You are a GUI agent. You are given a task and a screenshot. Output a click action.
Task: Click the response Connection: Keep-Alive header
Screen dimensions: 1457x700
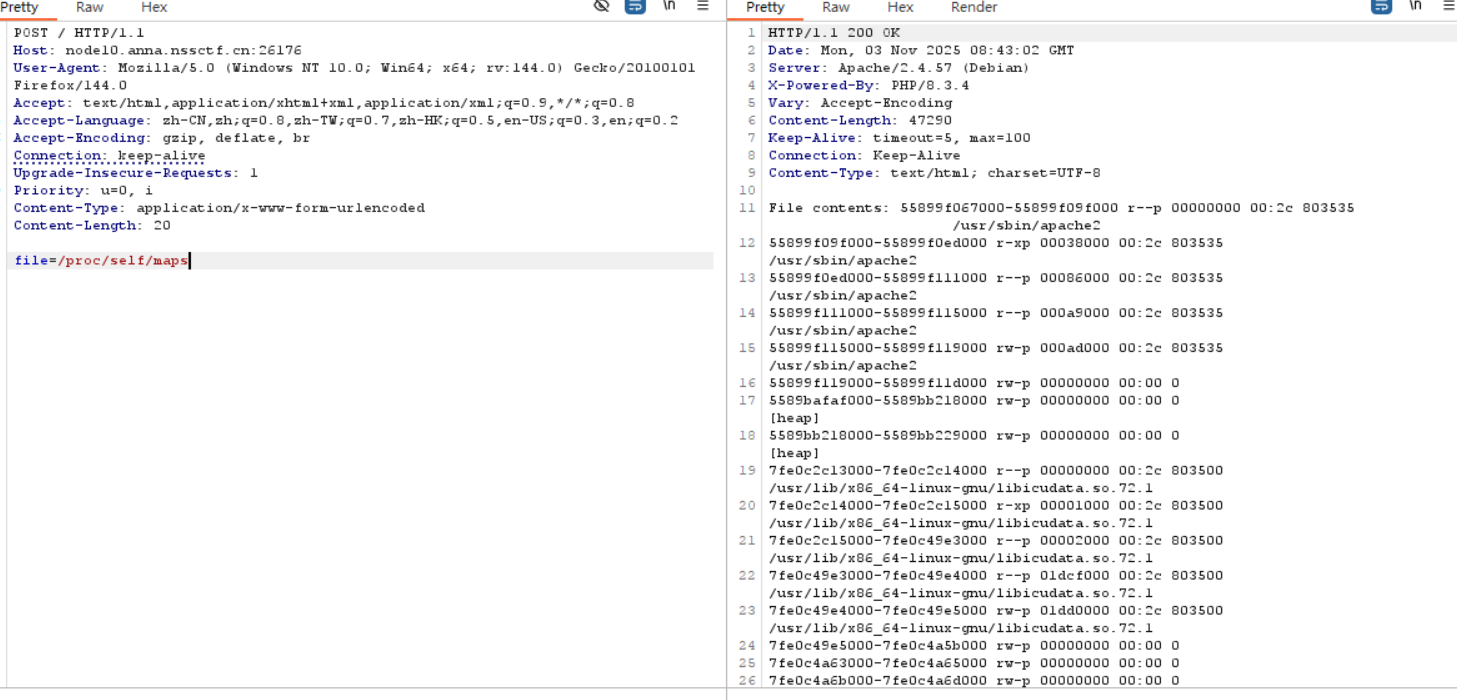(864, 156)
